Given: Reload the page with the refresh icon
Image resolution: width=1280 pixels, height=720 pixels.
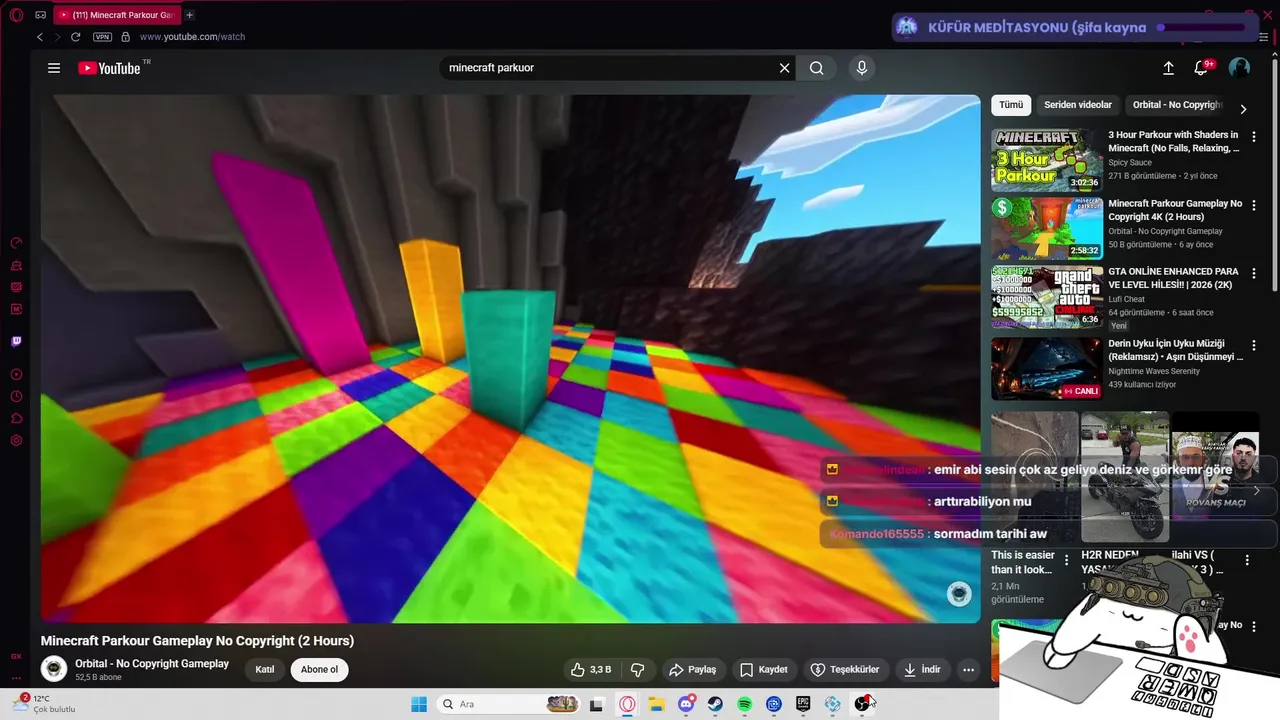Looking at the screenshot, I should pos(75,37).
